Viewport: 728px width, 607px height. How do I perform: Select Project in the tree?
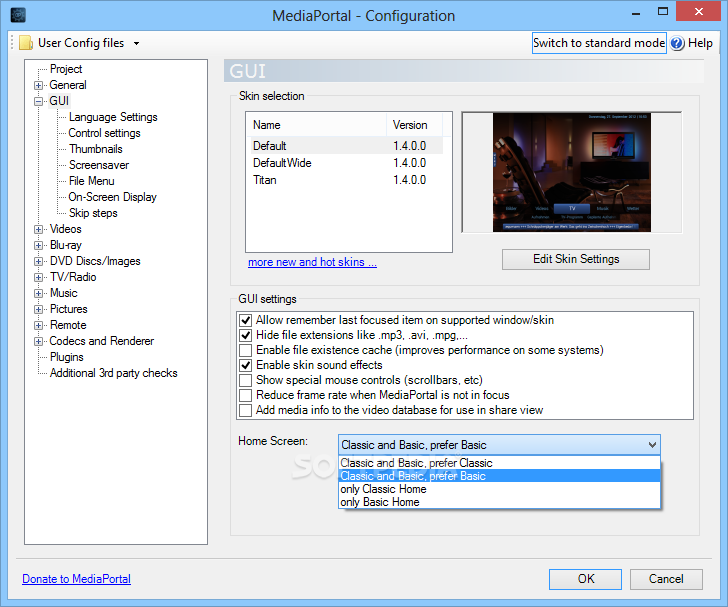point(66,69)
